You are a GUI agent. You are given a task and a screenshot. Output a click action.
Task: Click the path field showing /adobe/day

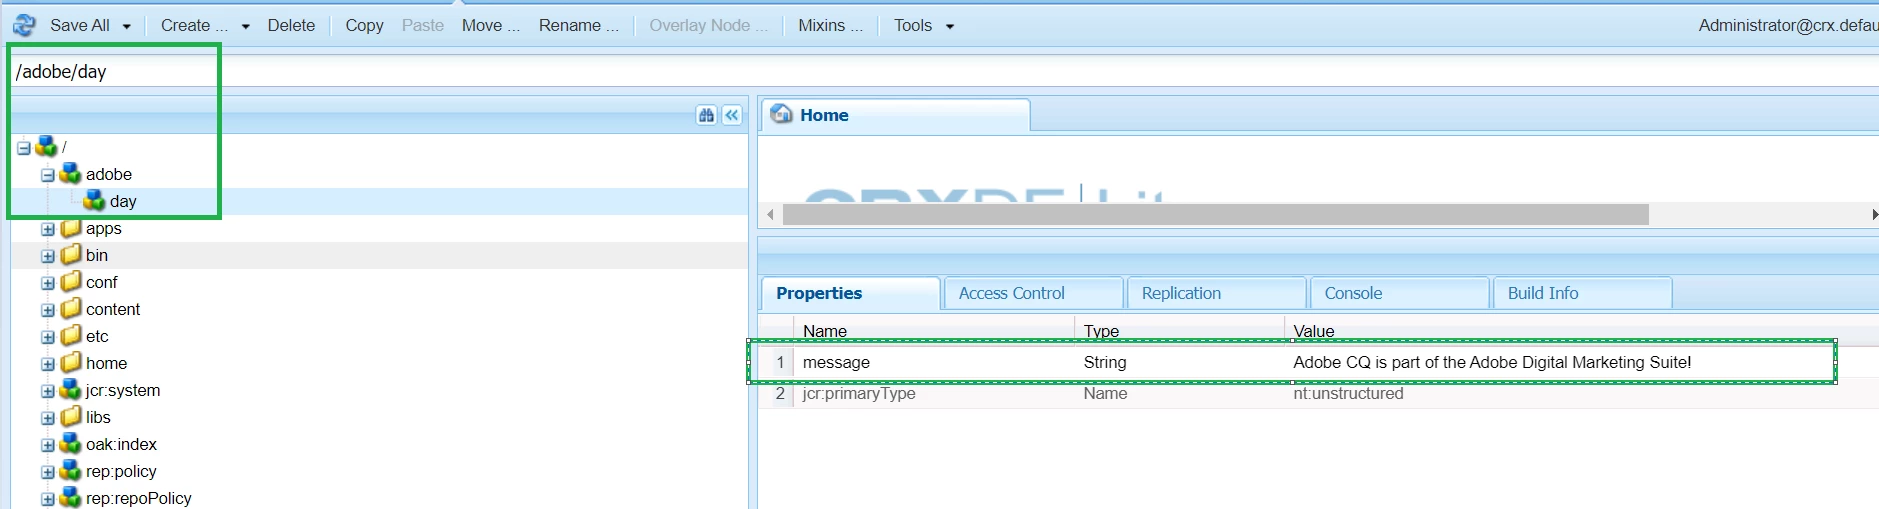click(x=944, y=71)
